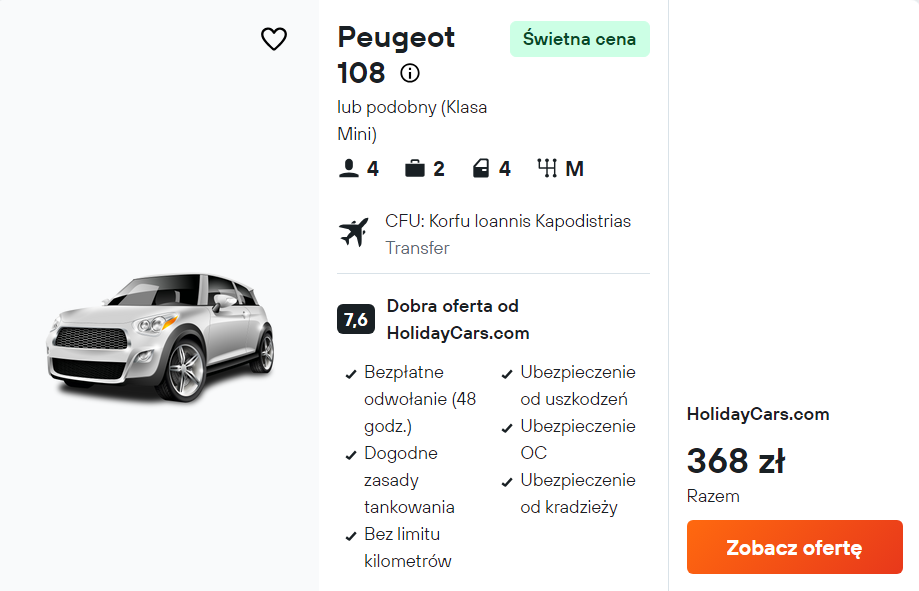
Task: Click the silver car thumbnail image
Action: click(160, 335)
